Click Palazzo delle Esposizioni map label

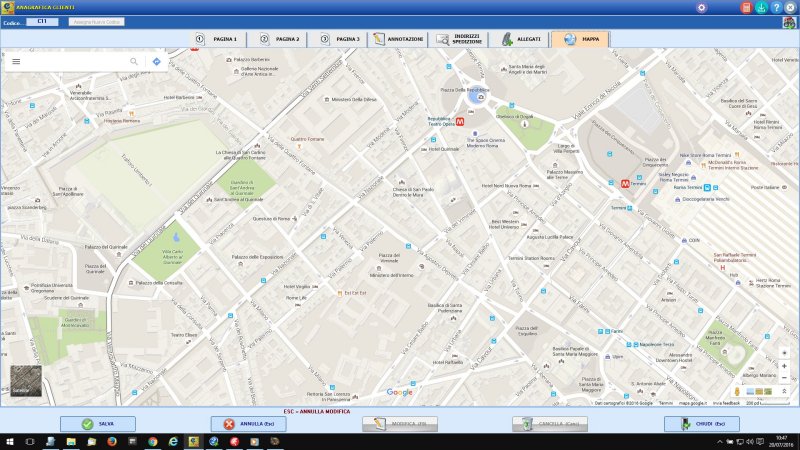[x=257, y=257]
